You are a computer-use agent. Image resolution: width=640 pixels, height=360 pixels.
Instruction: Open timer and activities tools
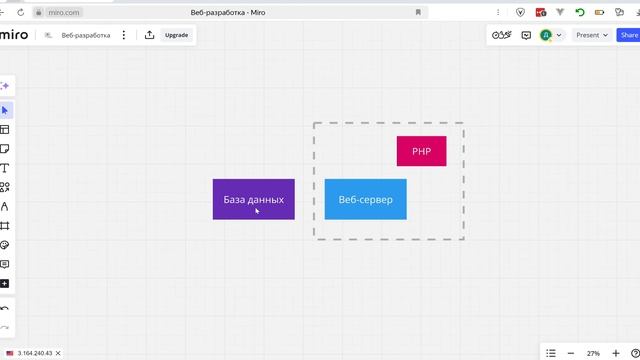pos(502,35)
